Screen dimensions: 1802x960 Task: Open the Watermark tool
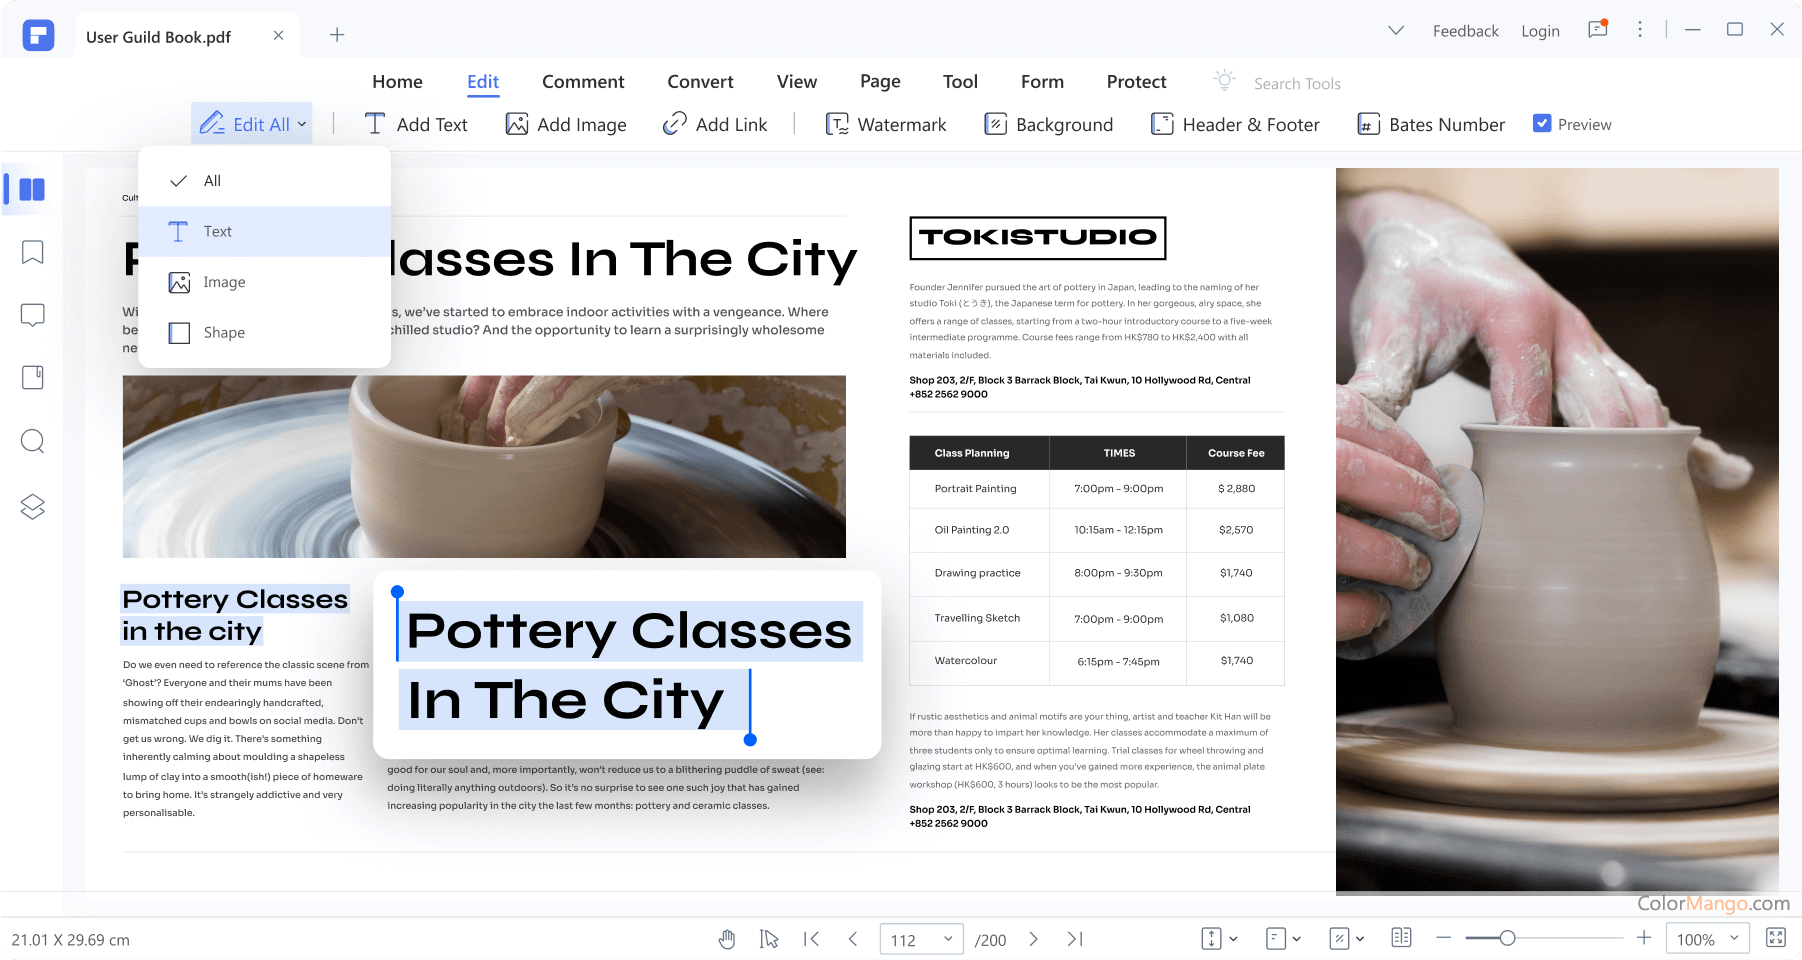point(886,124)
